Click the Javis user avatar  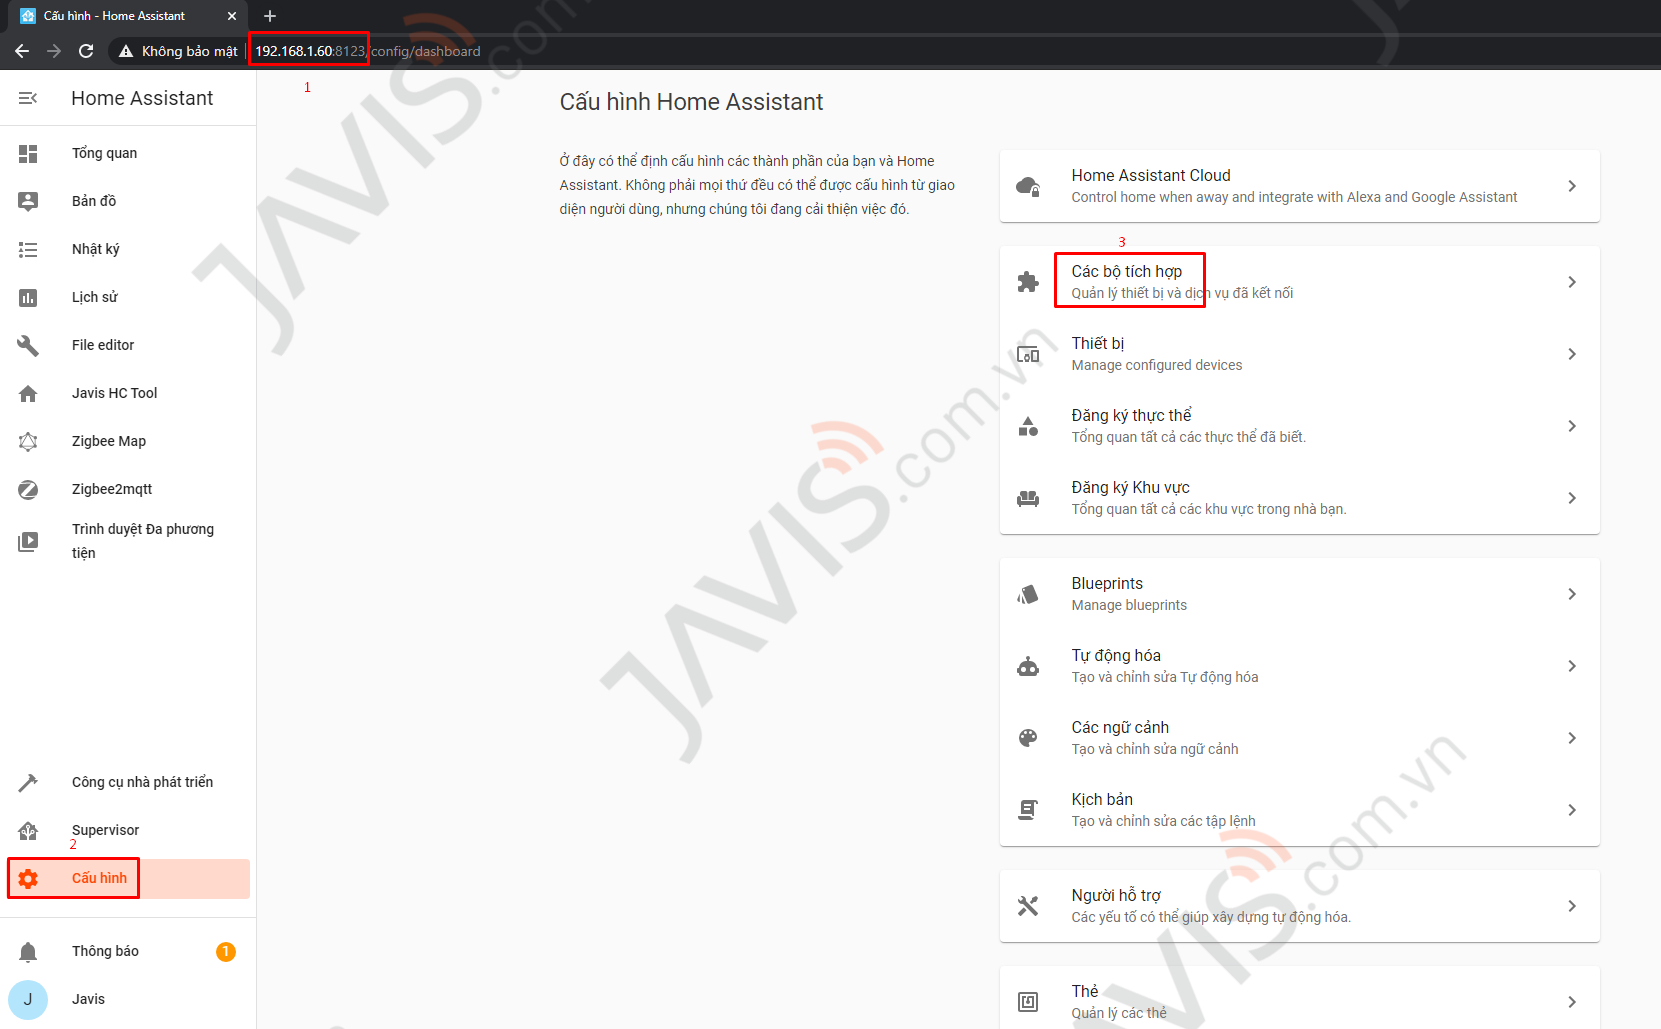tap(28, 999)
